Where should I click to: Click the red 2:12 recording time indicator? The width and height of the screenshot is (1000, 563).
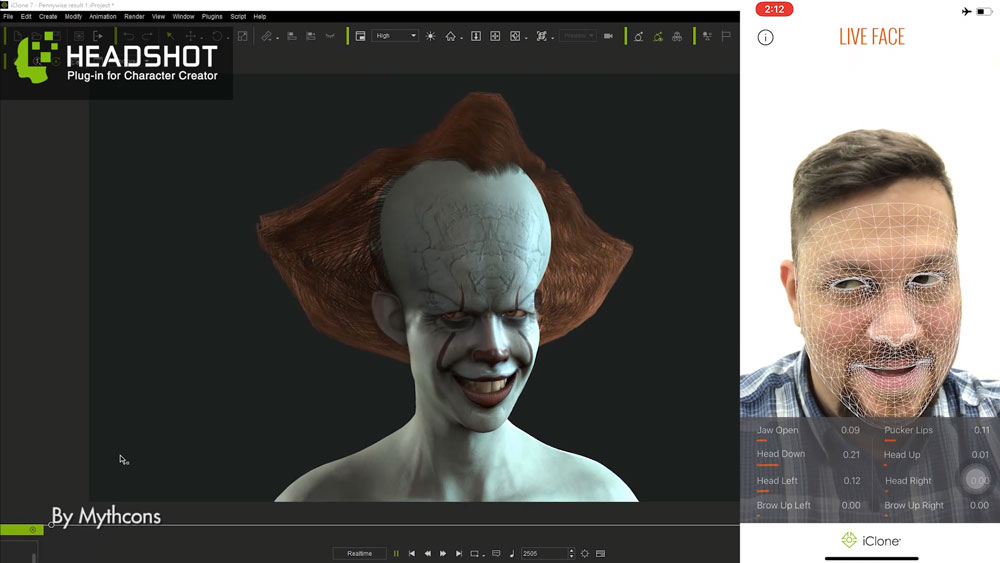tap(774, 9)
